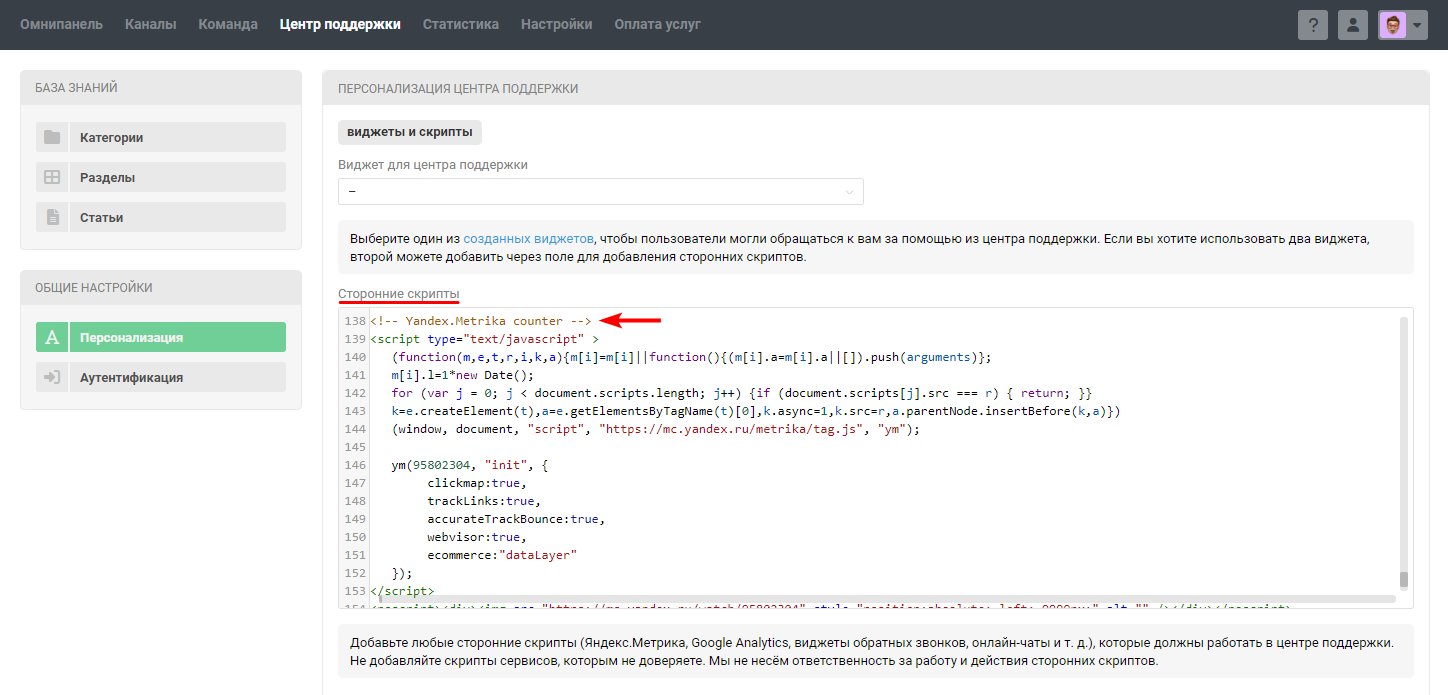Viewport: 1448px width, 695px height.
Task: Click the Сторонние скрипты label
Action: 399,293
